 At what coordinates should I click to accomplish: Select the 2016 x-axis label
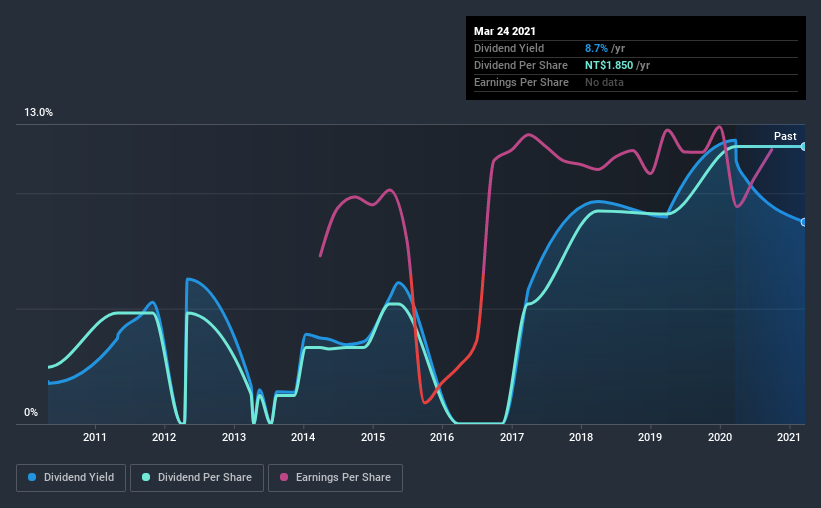pyautogui.click(x=442, y=437)
